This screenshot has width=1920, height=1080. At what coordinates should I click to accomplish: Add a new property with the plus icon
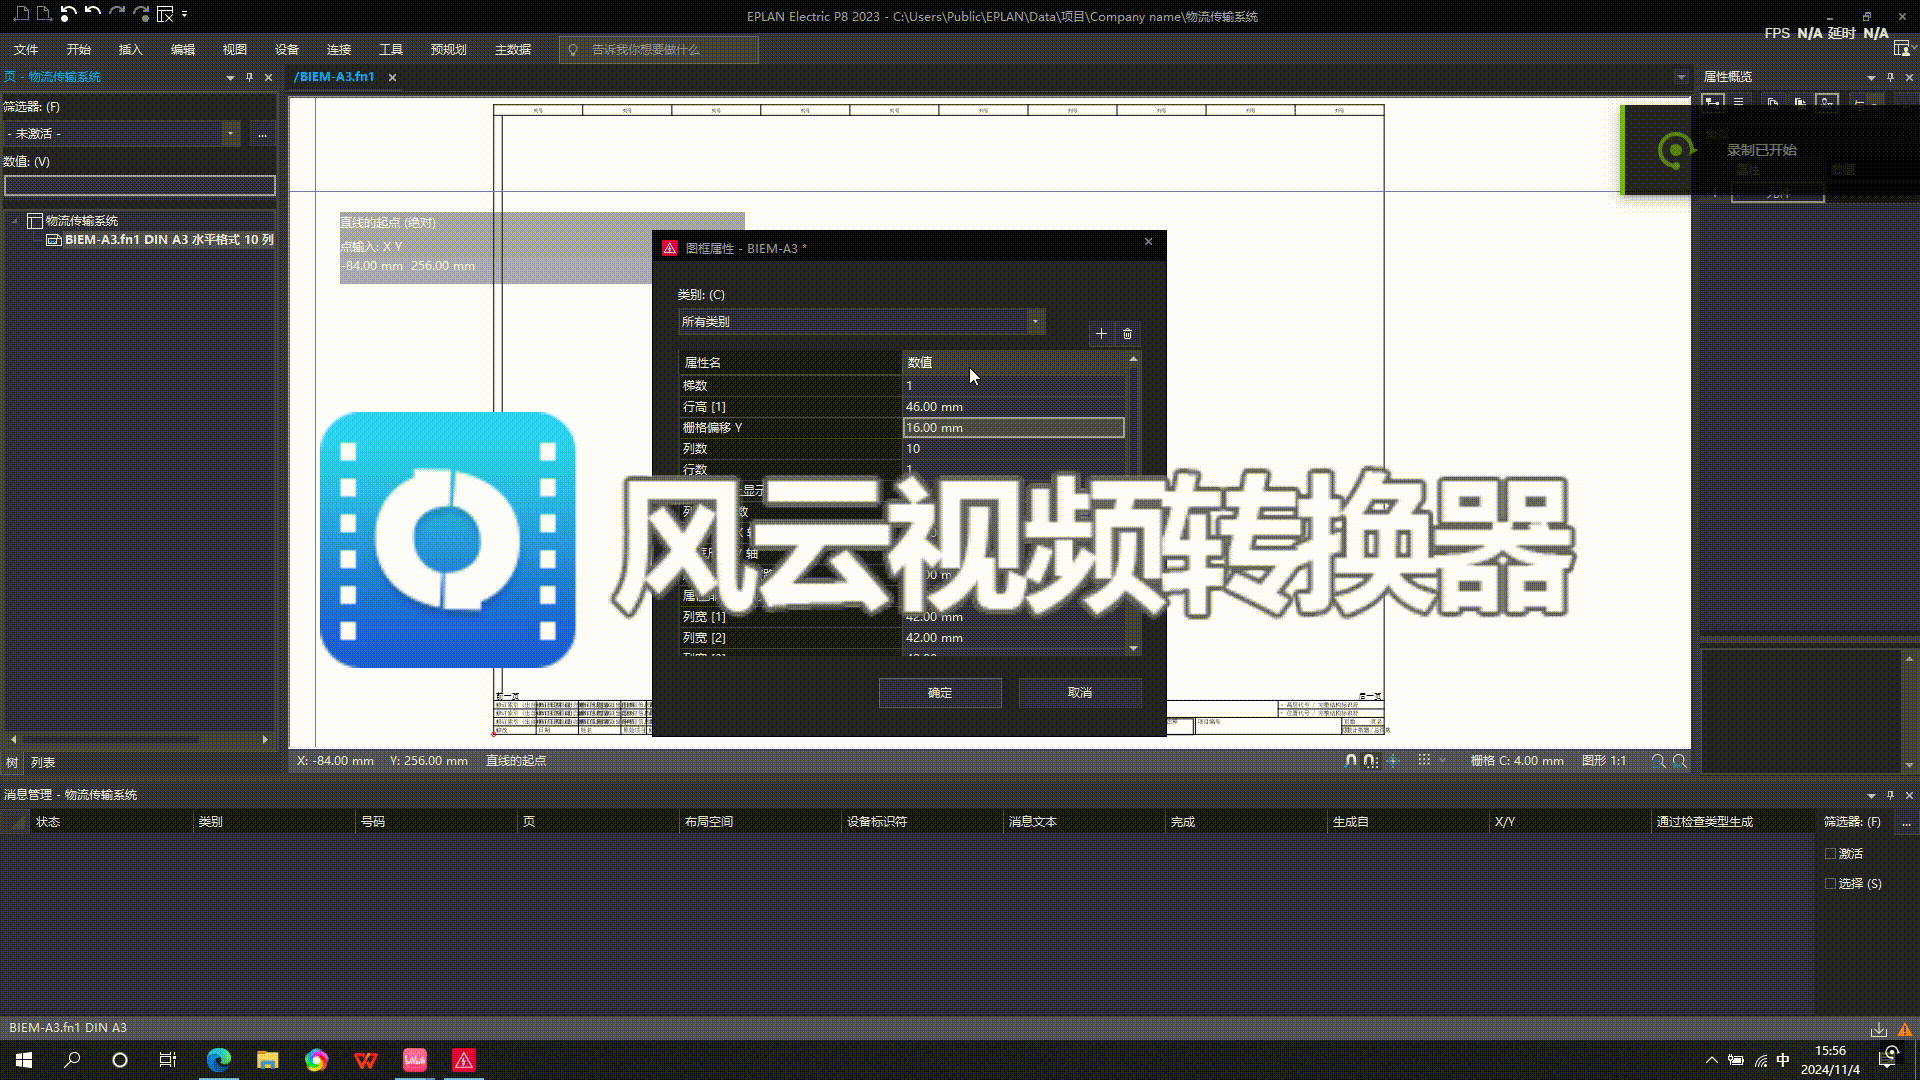point(1101,334)
